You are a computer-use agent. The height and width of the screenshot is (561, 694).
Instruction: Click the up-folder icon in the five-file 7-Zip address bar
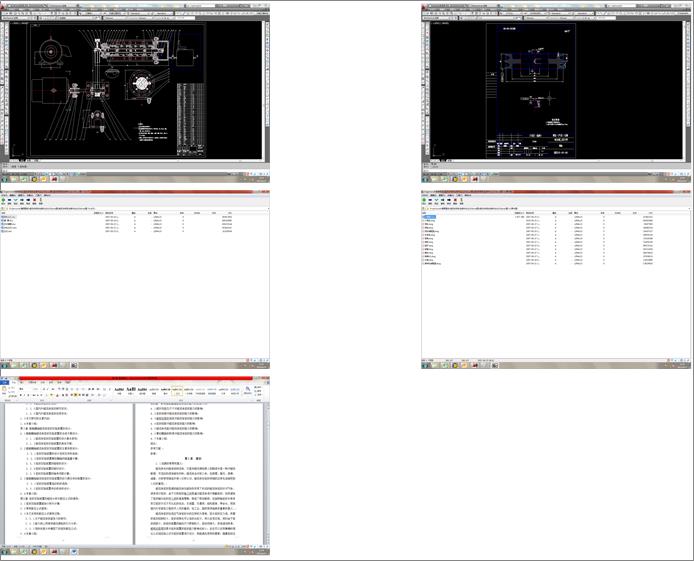click(3, 208)
